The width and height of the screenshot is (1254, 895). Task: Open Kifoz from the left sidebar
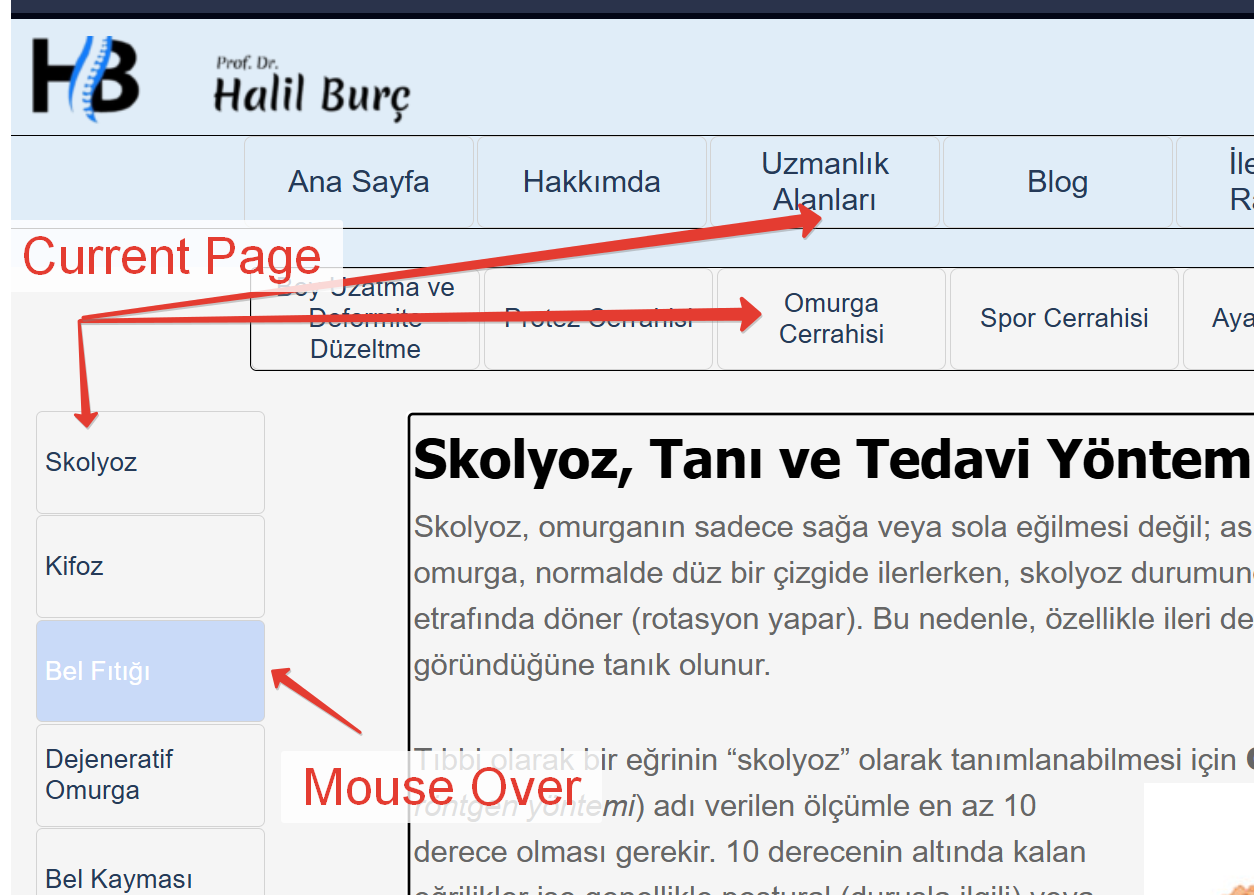(x=150, y=566)
